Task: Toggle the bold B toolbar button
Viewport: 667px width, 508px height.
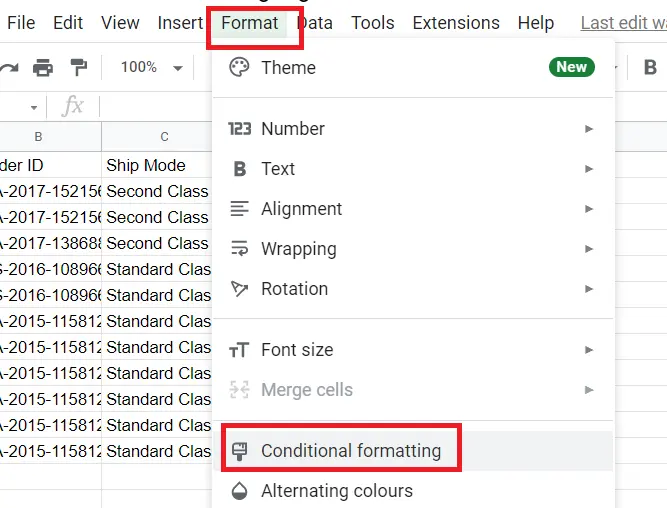Action: click(x=650, y=67)
